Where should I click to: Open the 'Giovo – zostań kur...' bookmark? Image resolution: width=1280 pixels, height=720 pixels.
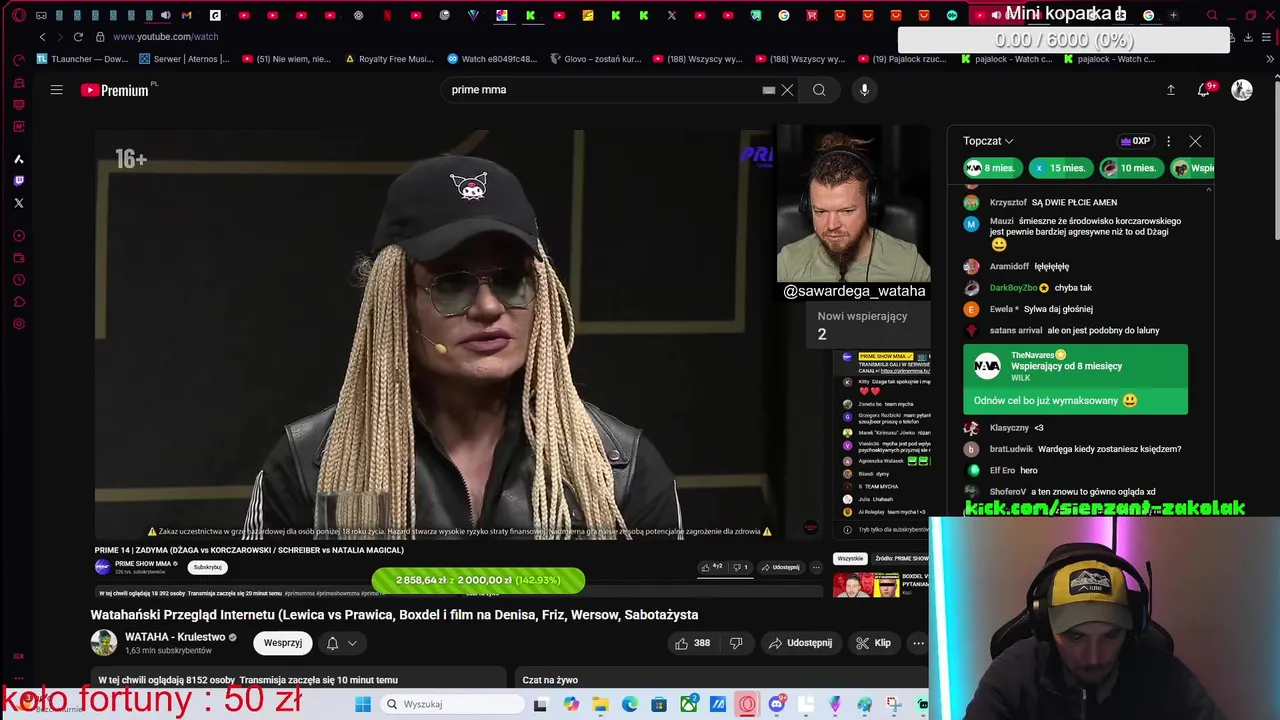click(595, 59)
